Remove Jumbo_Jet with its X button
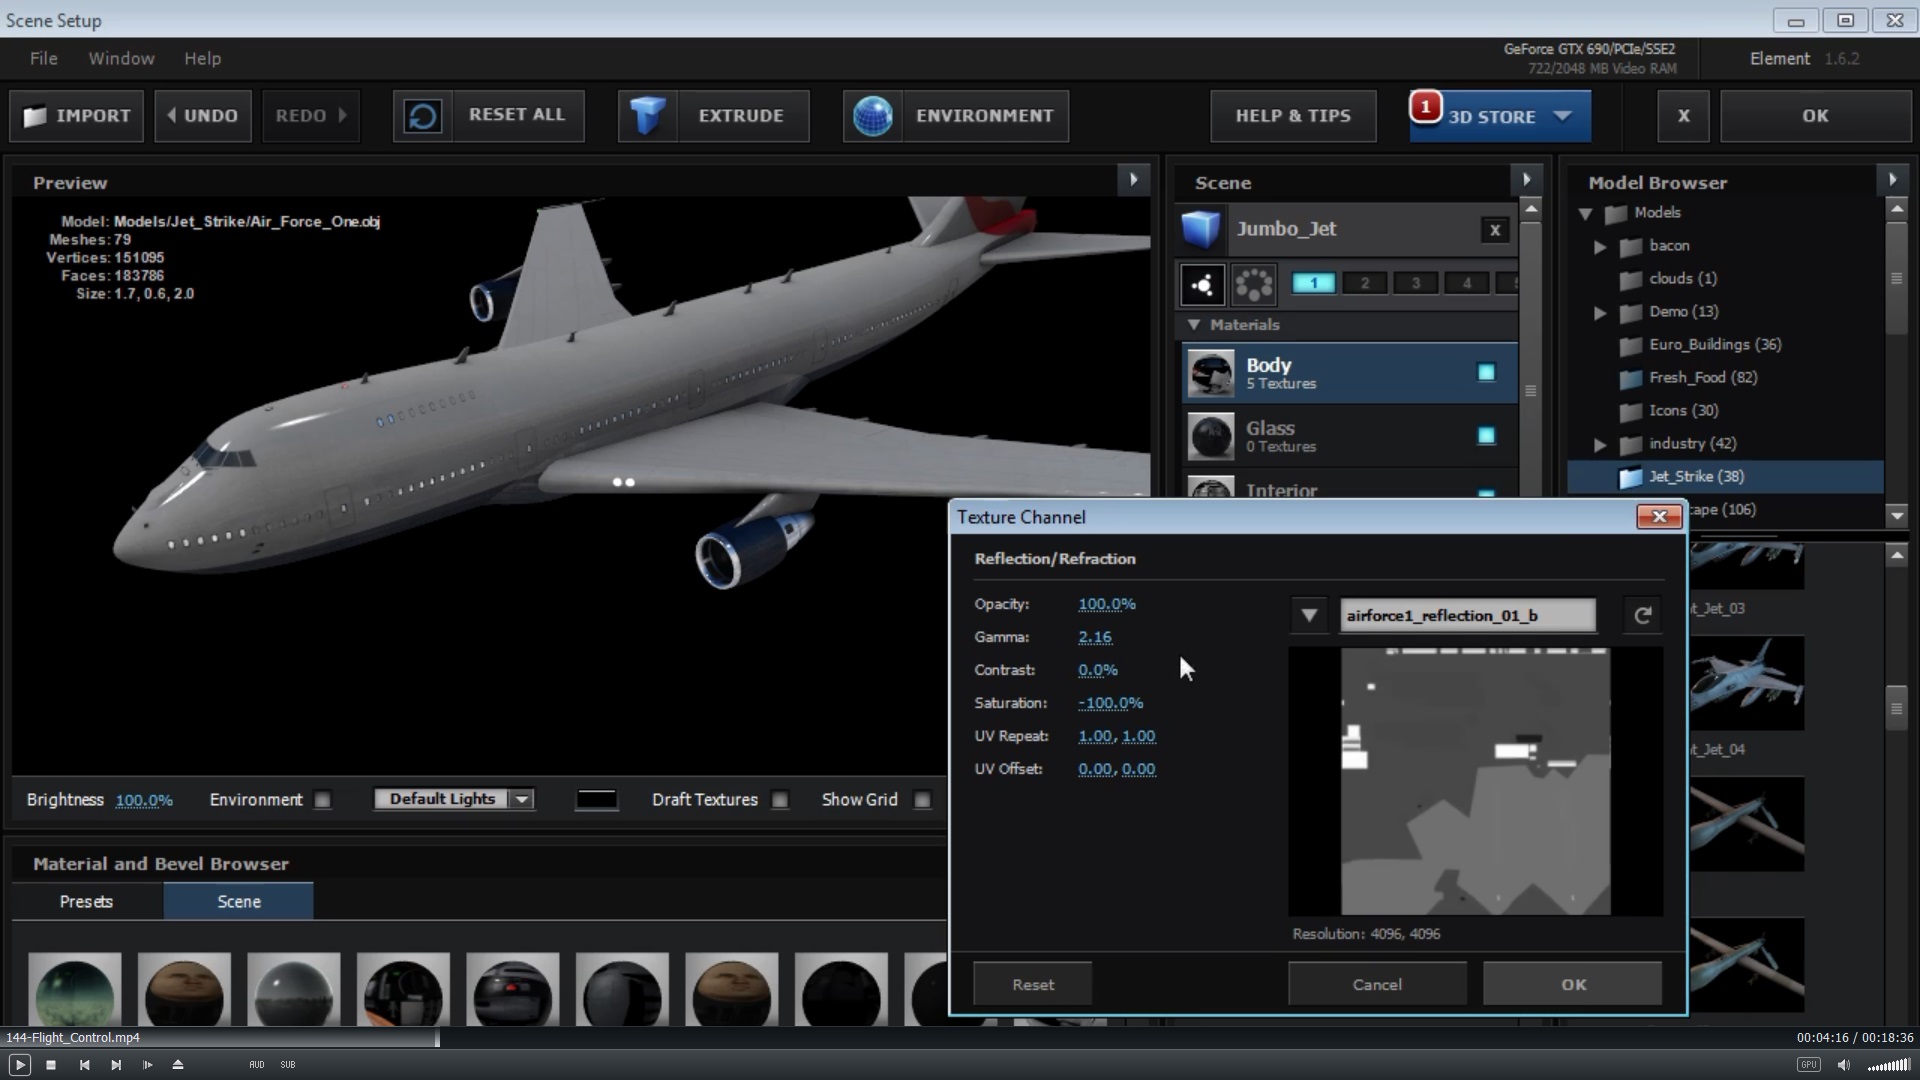The height and width of the screenshot is (1080, 1920). (1494, 230)
